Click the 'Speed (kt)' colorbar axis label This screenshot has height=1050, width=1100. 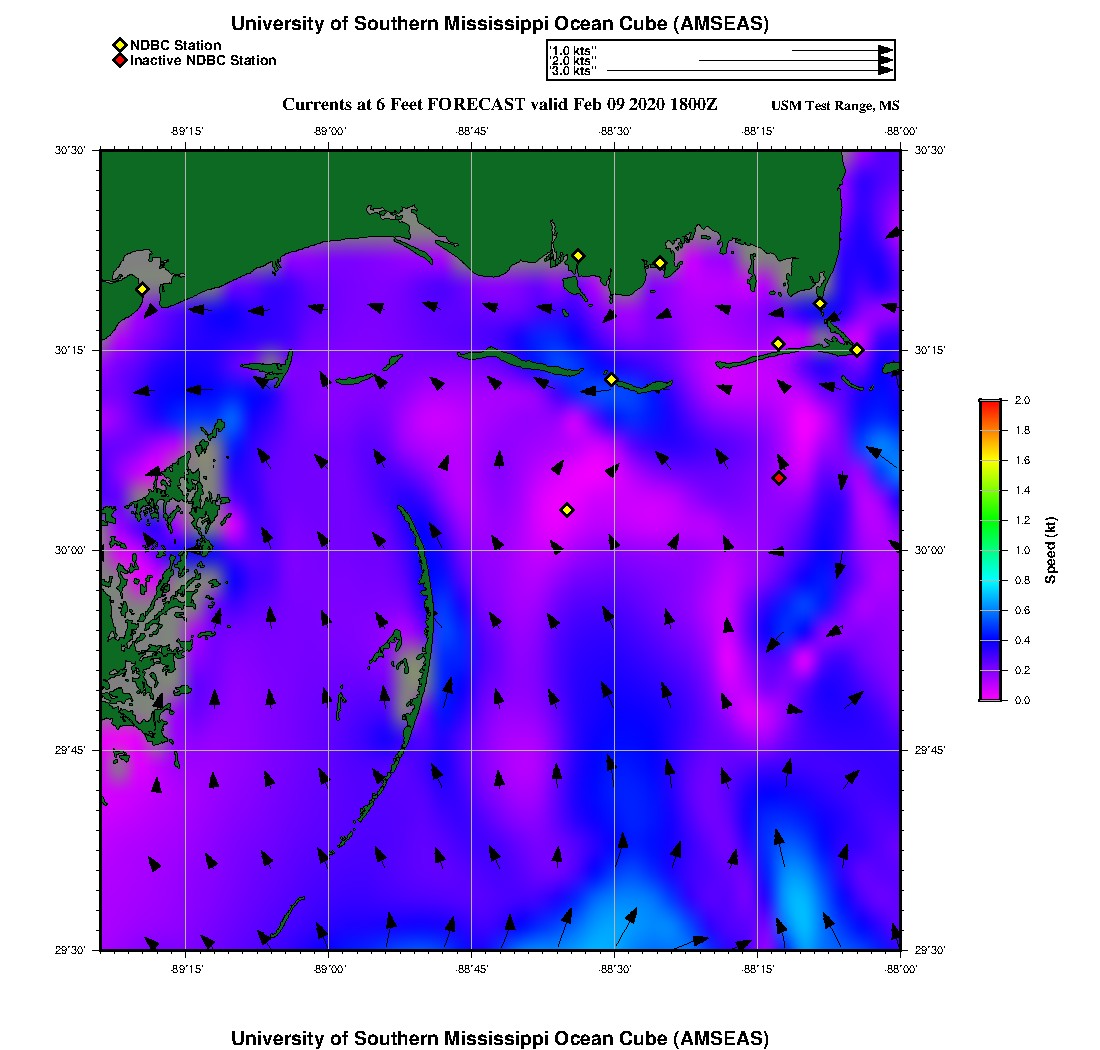[1050, 550]
